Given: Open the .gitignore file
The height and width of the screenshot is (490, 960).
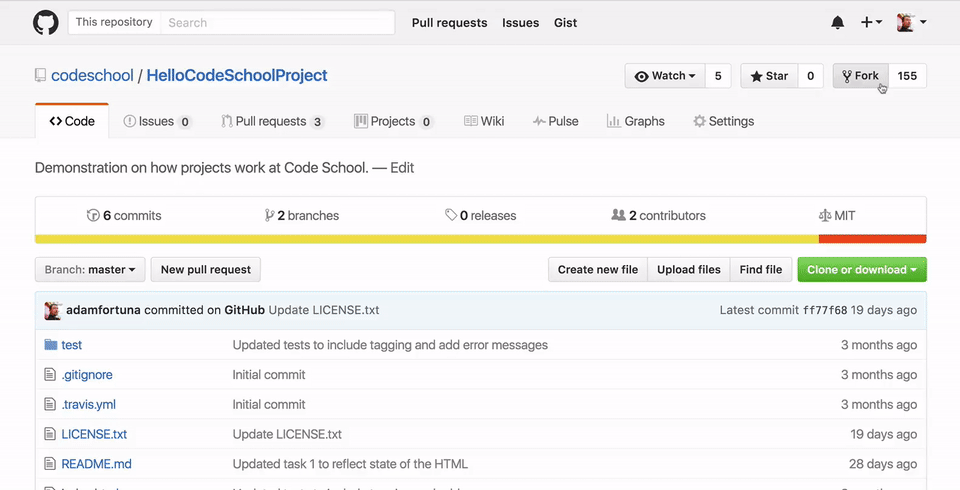Looking at the screenshot, I should (x=87, y=375).
